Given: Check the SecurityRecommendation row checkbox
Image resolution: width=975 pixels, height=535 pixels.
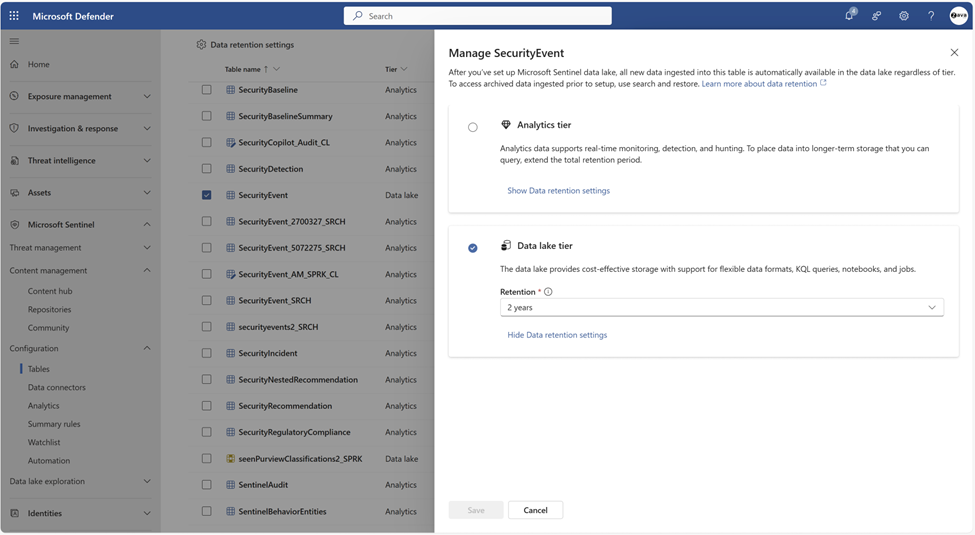Looking at the screenshot, I should click(206, 406).
